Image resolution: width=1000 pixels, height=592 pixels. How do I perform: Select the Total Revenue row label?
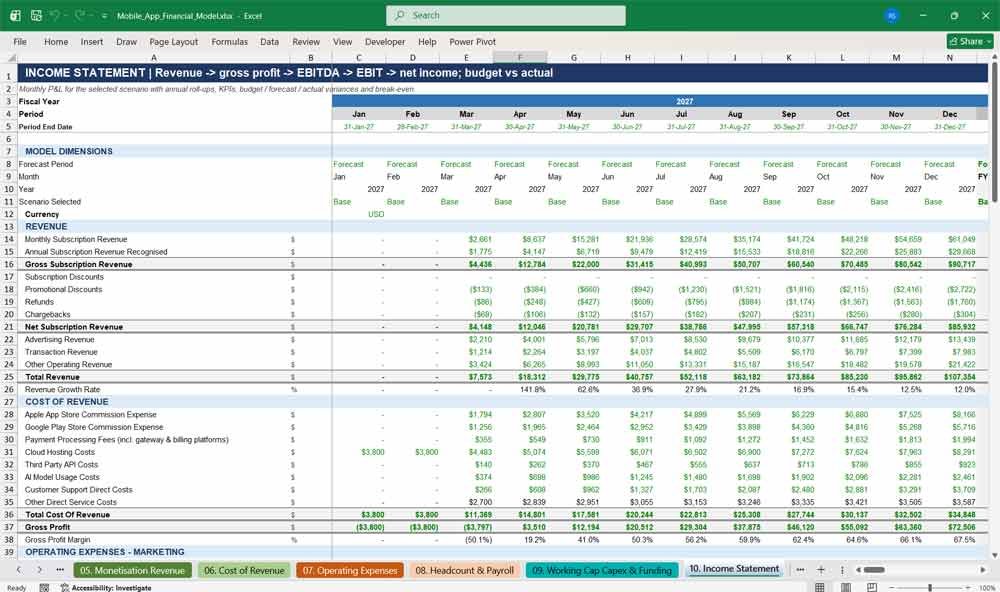pyautogui.click(x=52, y=377)
